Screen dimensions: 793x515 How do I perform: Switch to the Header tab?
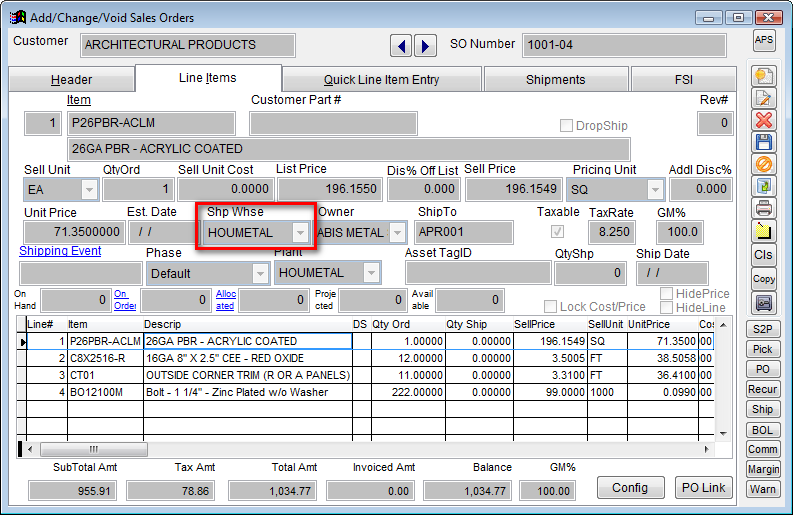(71, 80)
